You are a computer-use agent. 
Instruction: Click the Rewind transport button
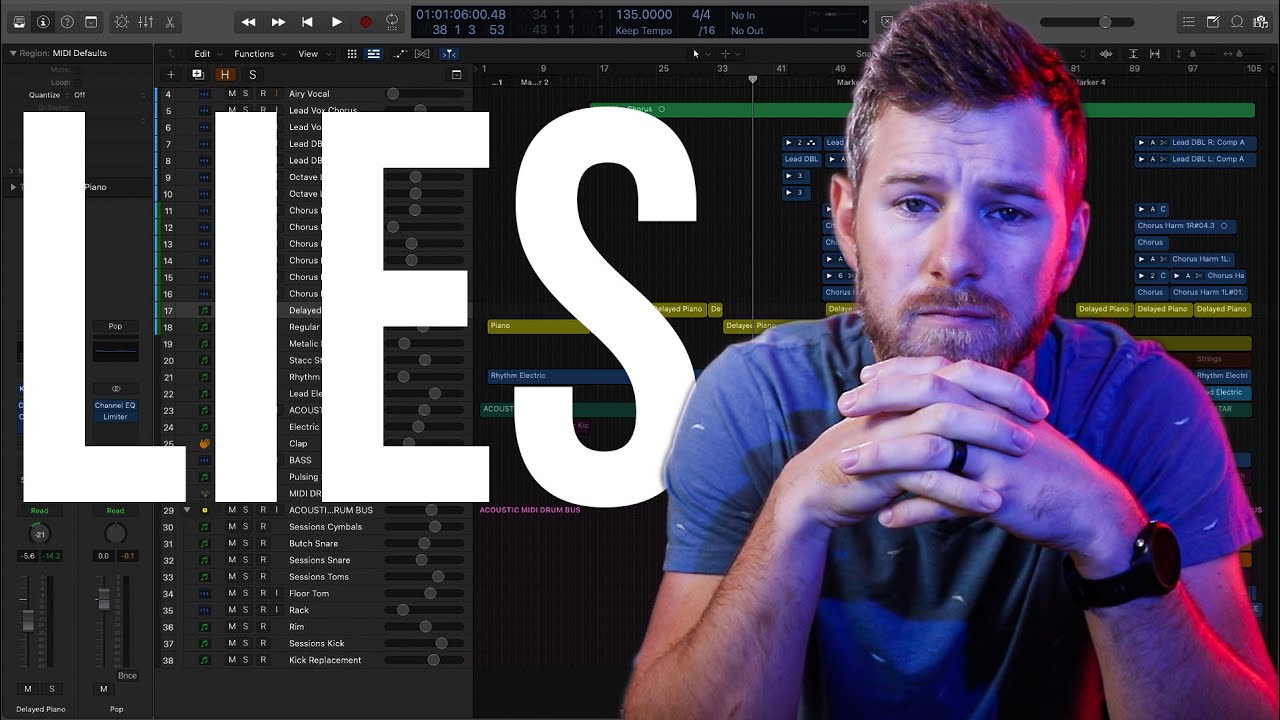click(x=249, y=21)
